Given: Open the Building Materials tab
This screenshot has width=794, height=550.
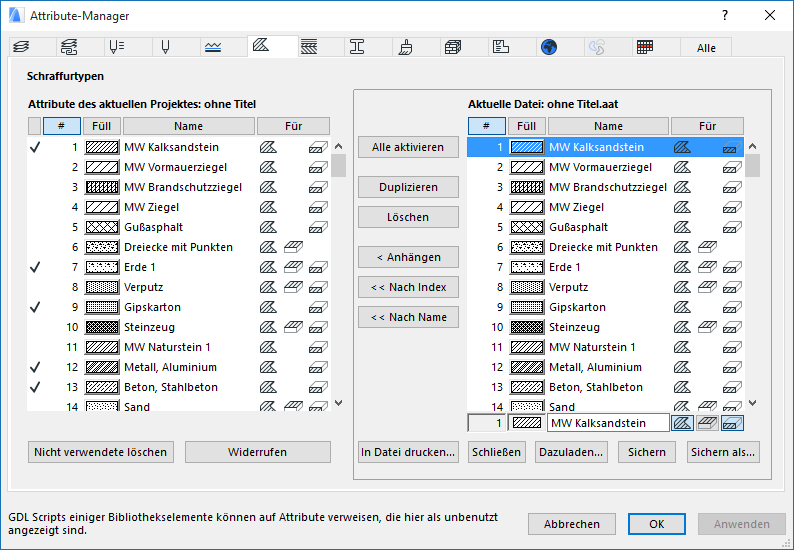Looking at the screenshot, I should [x=453, y=47].
